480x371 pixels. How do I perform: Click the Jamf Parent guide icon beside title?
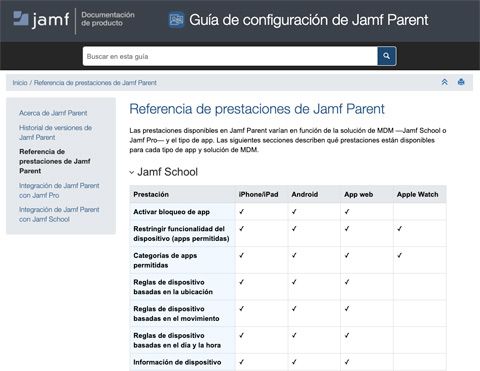pyautogui.click(x=176, y=20)
